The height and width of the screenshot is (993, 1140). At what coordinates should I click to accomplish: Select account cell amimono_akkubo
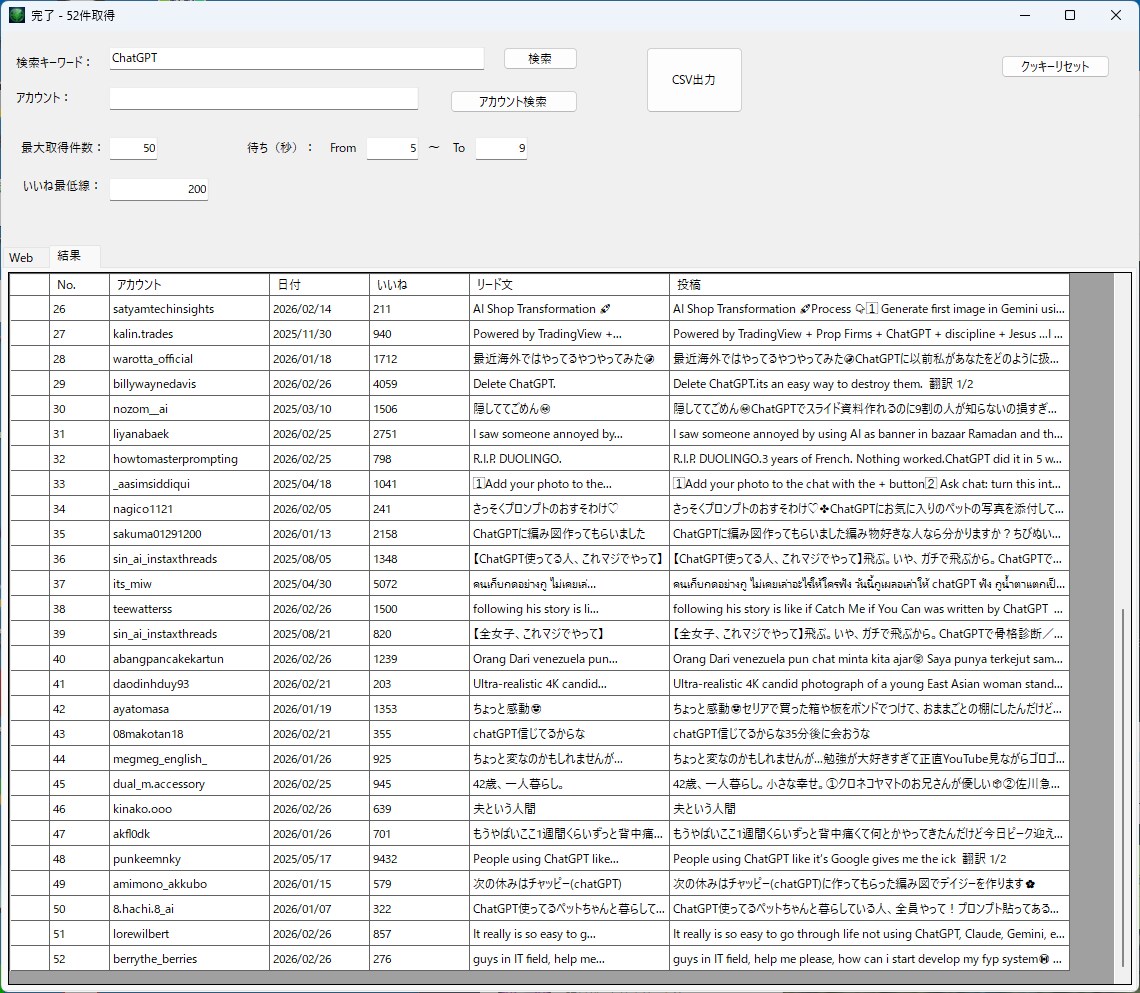point(189,884)
